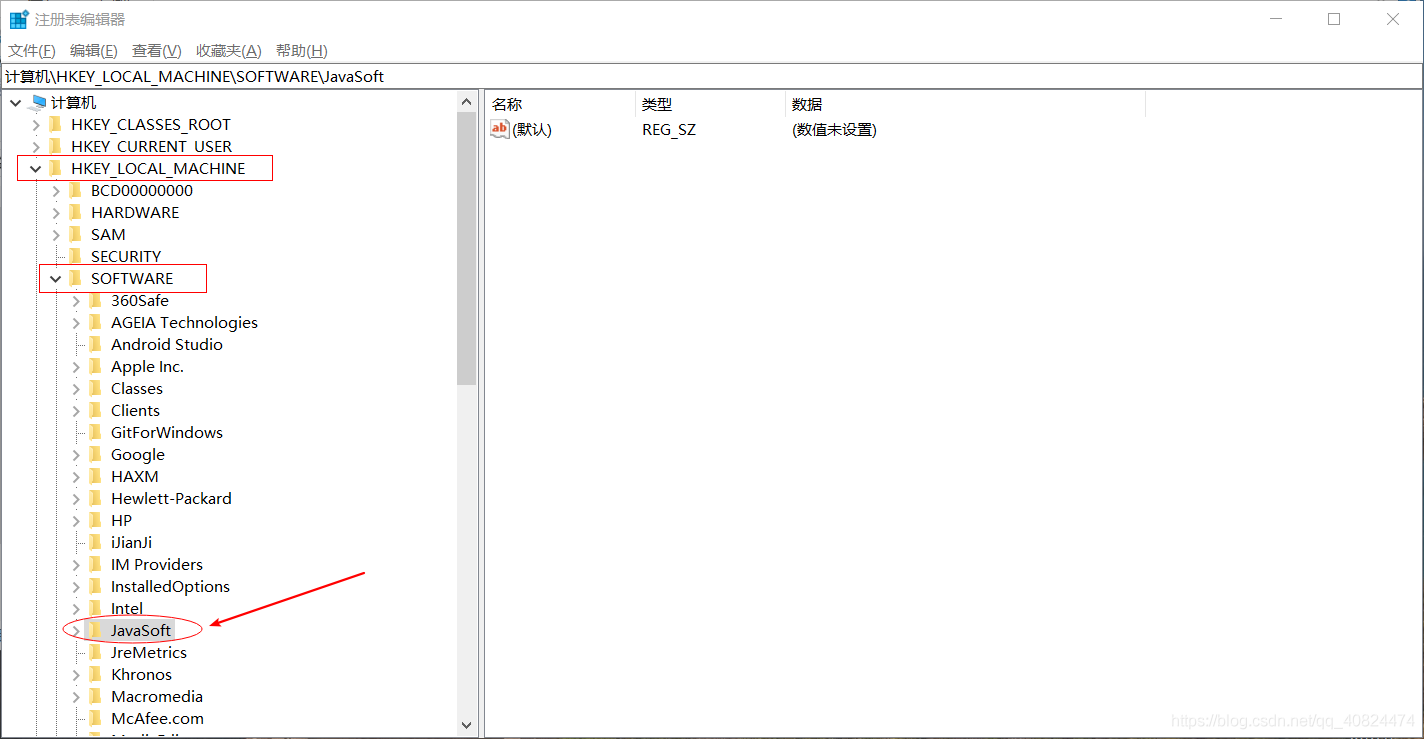Viewport: 1424px width, 739px height.
Task: Click the Apple Inc. folder icon
Action: click(x=95, y=366)
